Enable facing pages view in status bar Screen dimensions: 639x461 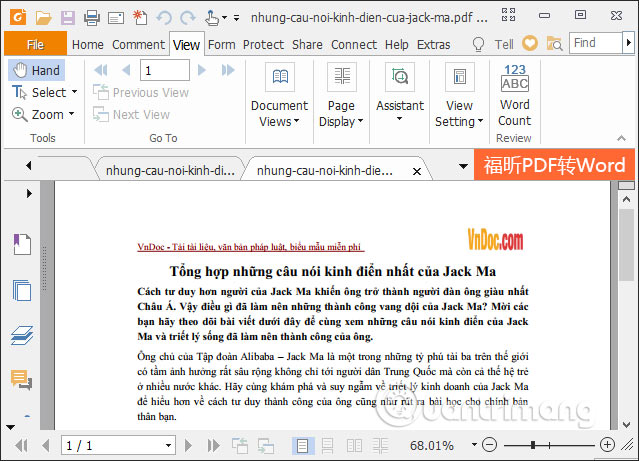[354, 446]
